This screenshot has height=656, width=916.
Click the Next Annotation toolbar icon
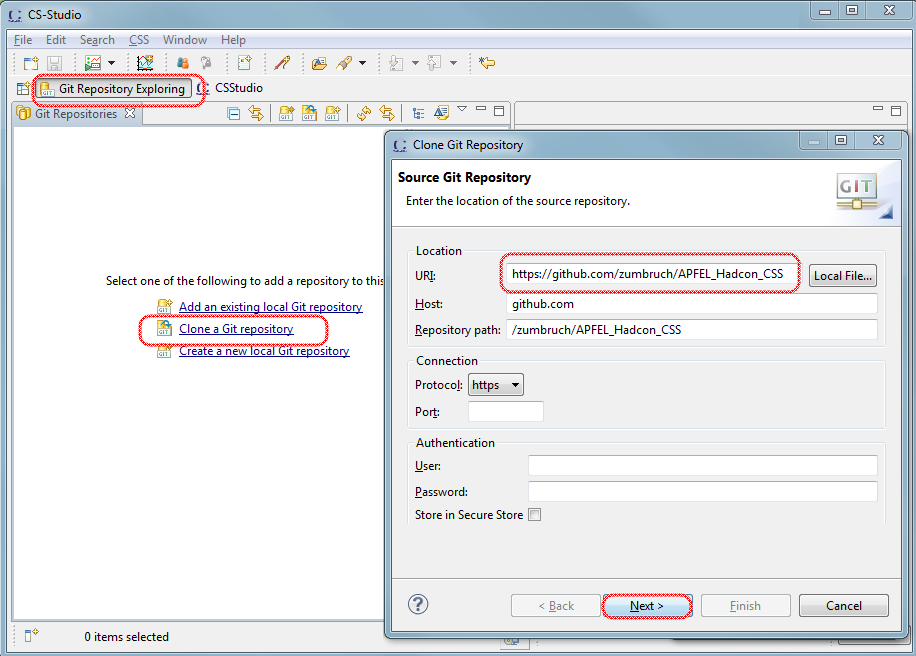pyautogui.click(x=396, y=63)
